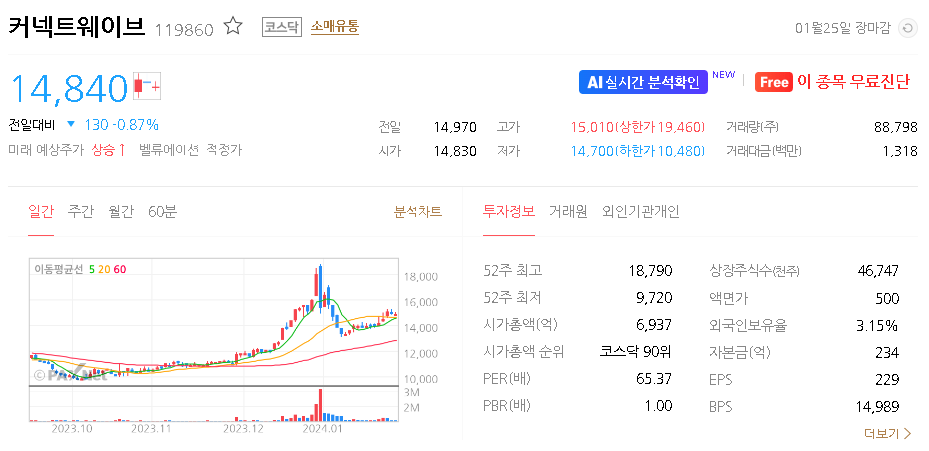Click the 2023.12 date label on chart
Viewport: 929px width, 451px height.
(x=243, y=428)
